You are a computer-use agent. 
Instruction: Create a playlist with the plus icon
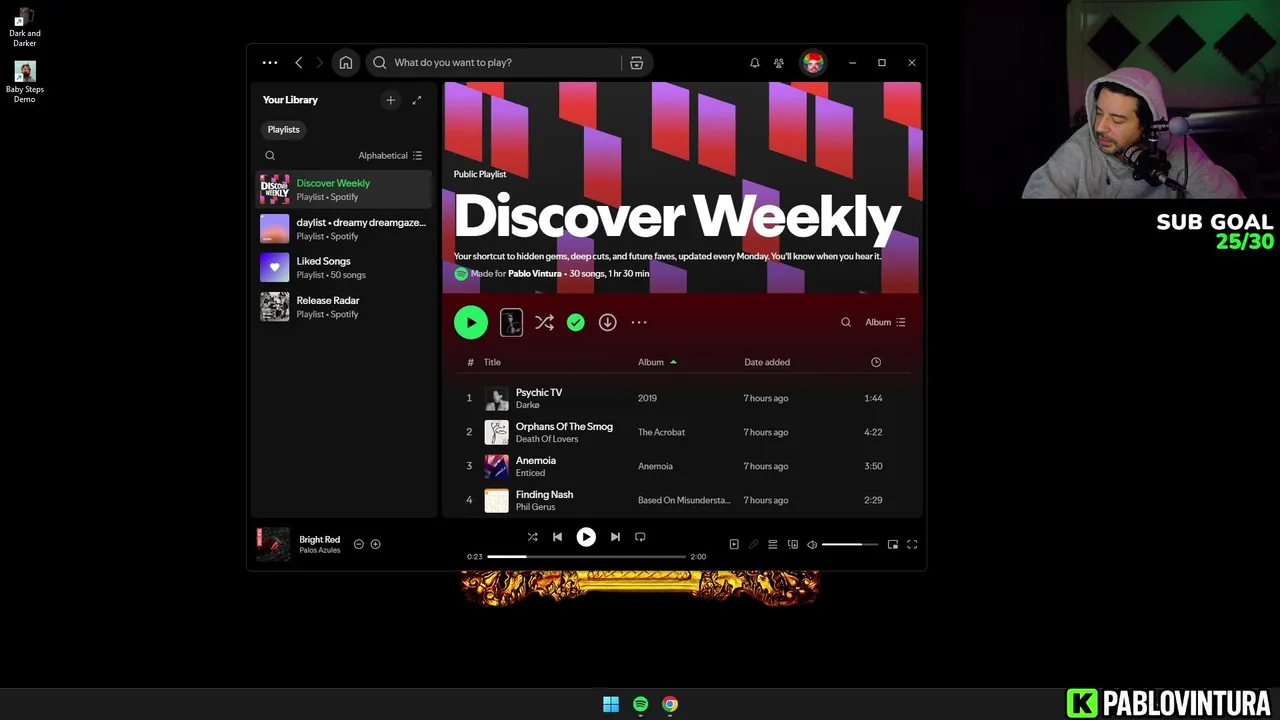[x=391, y=100]
